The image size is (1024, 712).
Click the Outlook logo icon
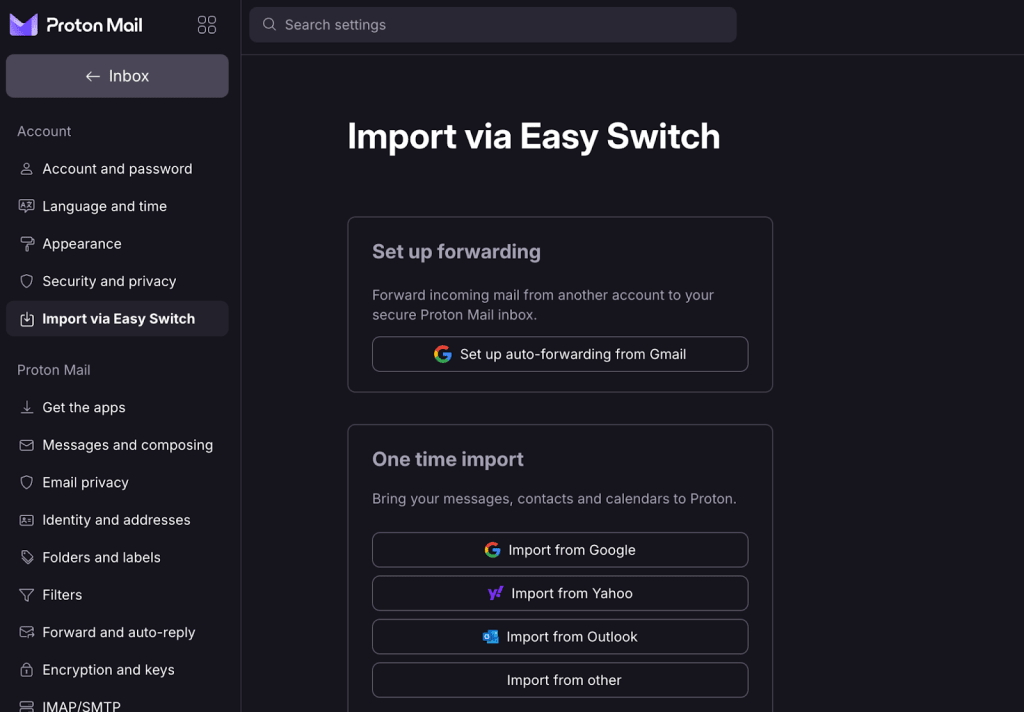coord(490,637)
